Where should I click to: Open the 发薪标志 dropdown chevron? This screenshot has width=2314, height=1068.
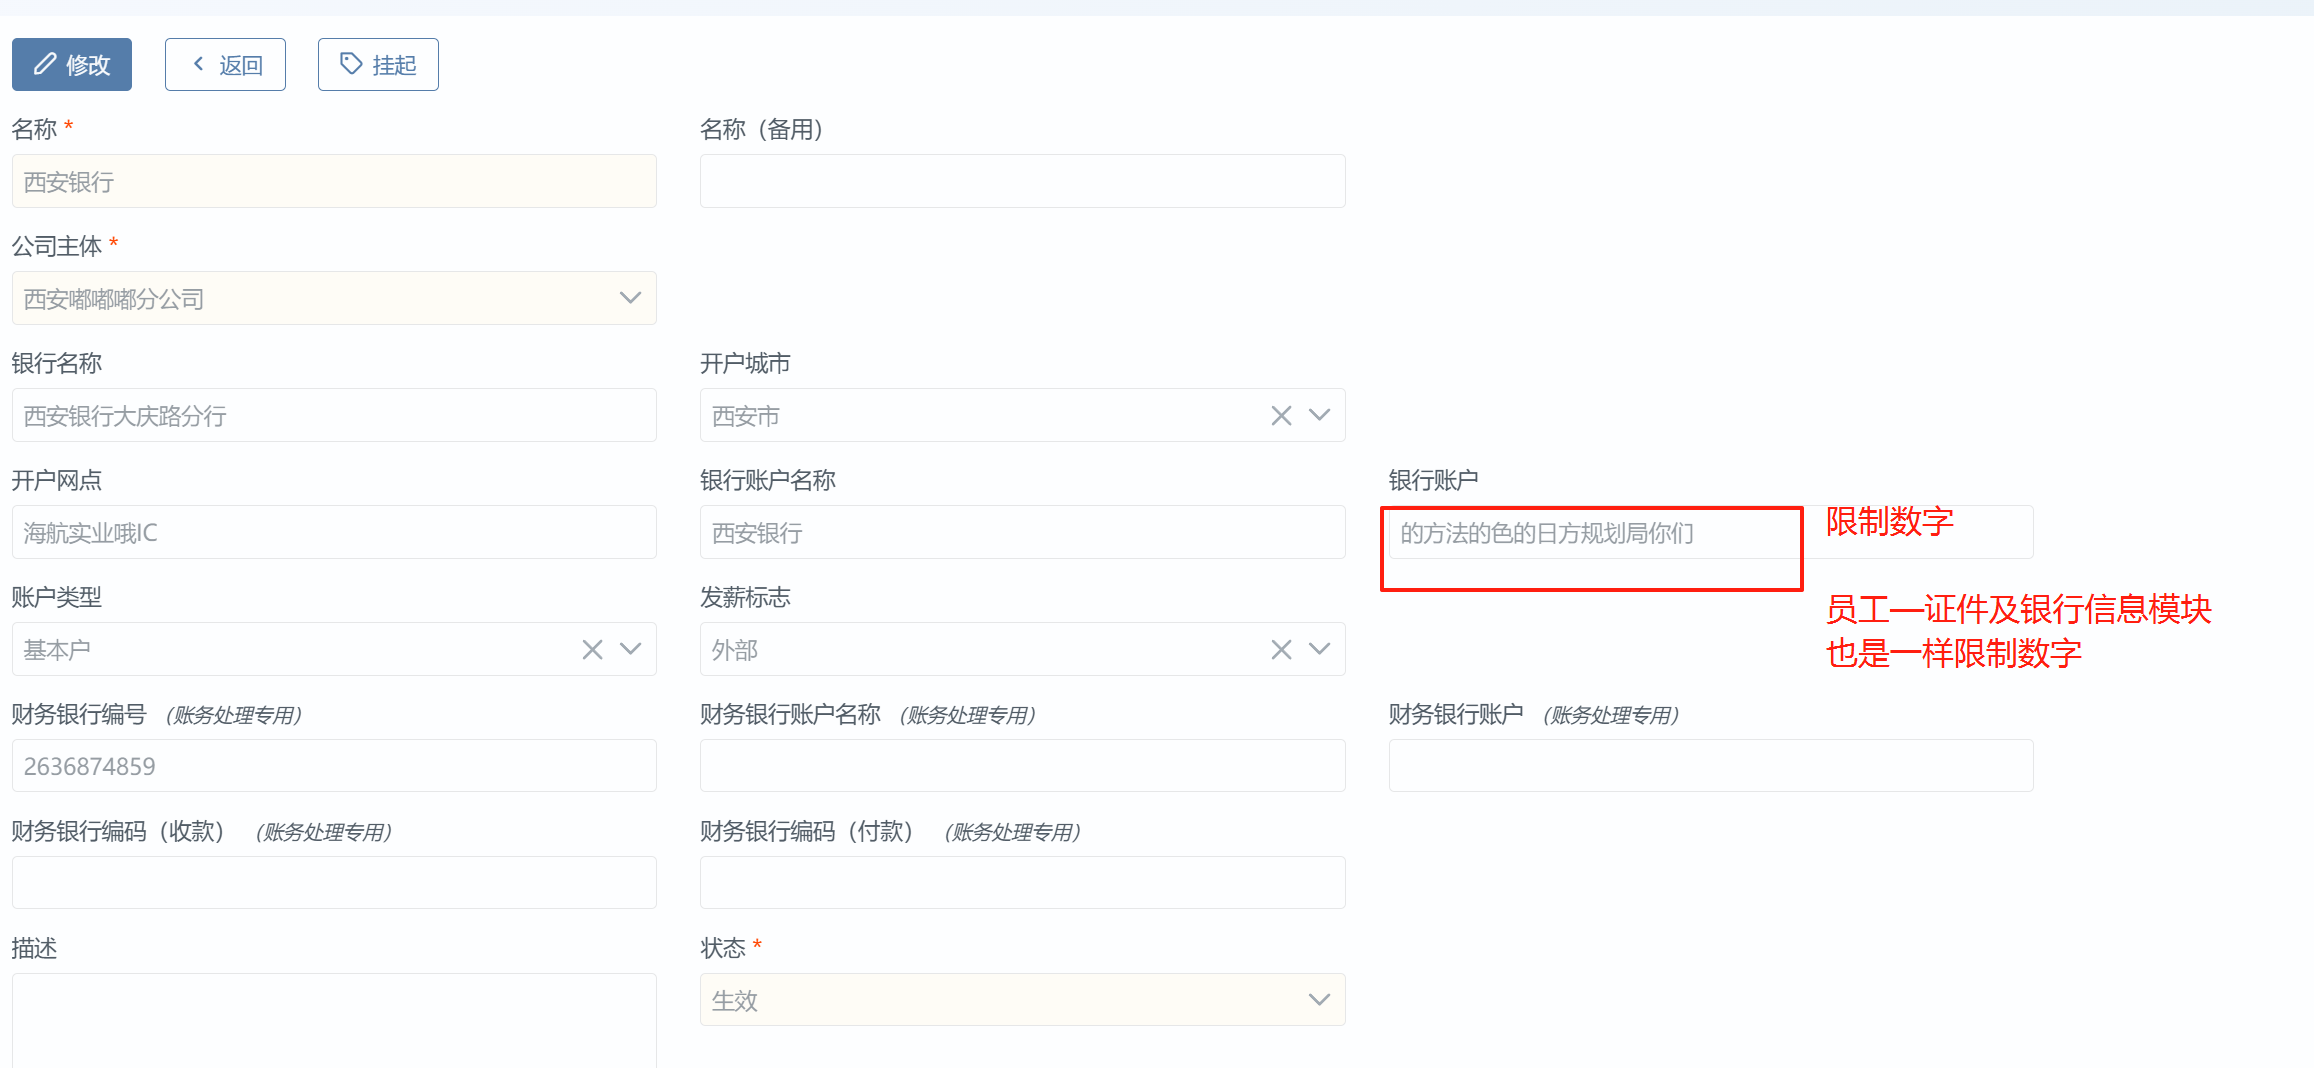pos(1319,650)
